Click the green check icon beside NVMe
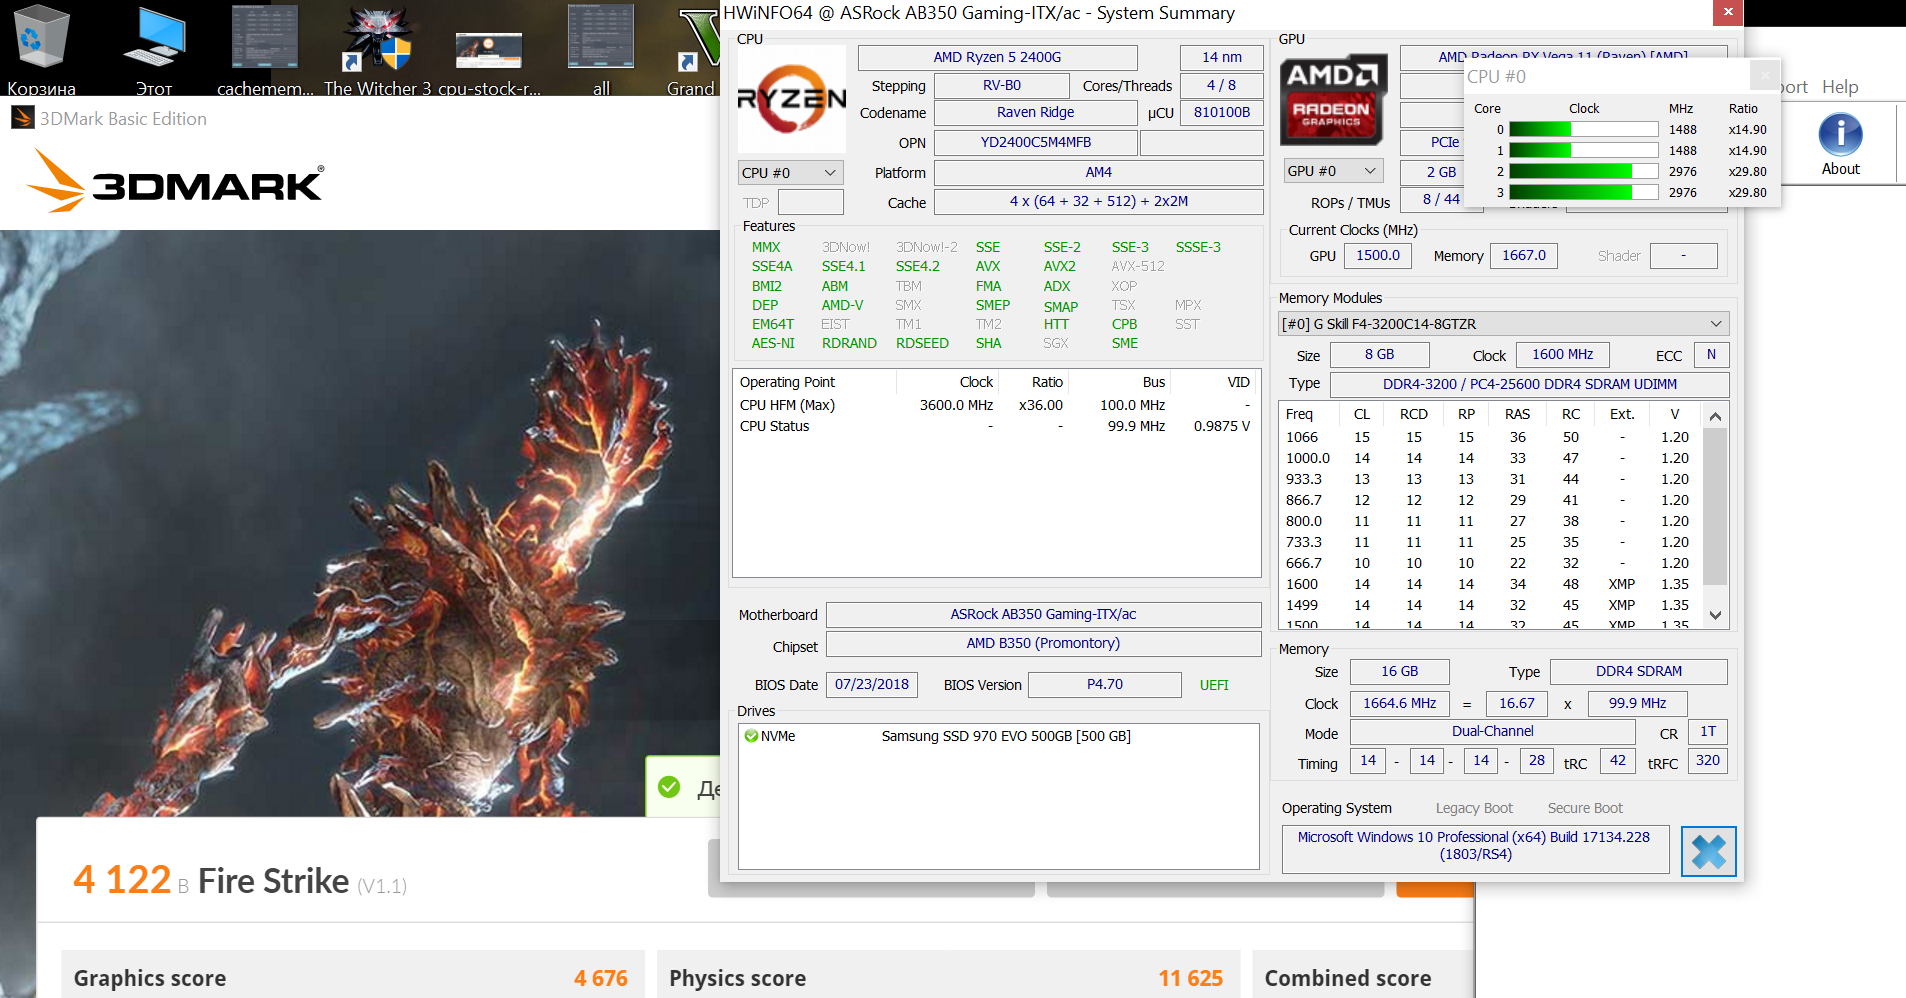 (x=751, y=736)
